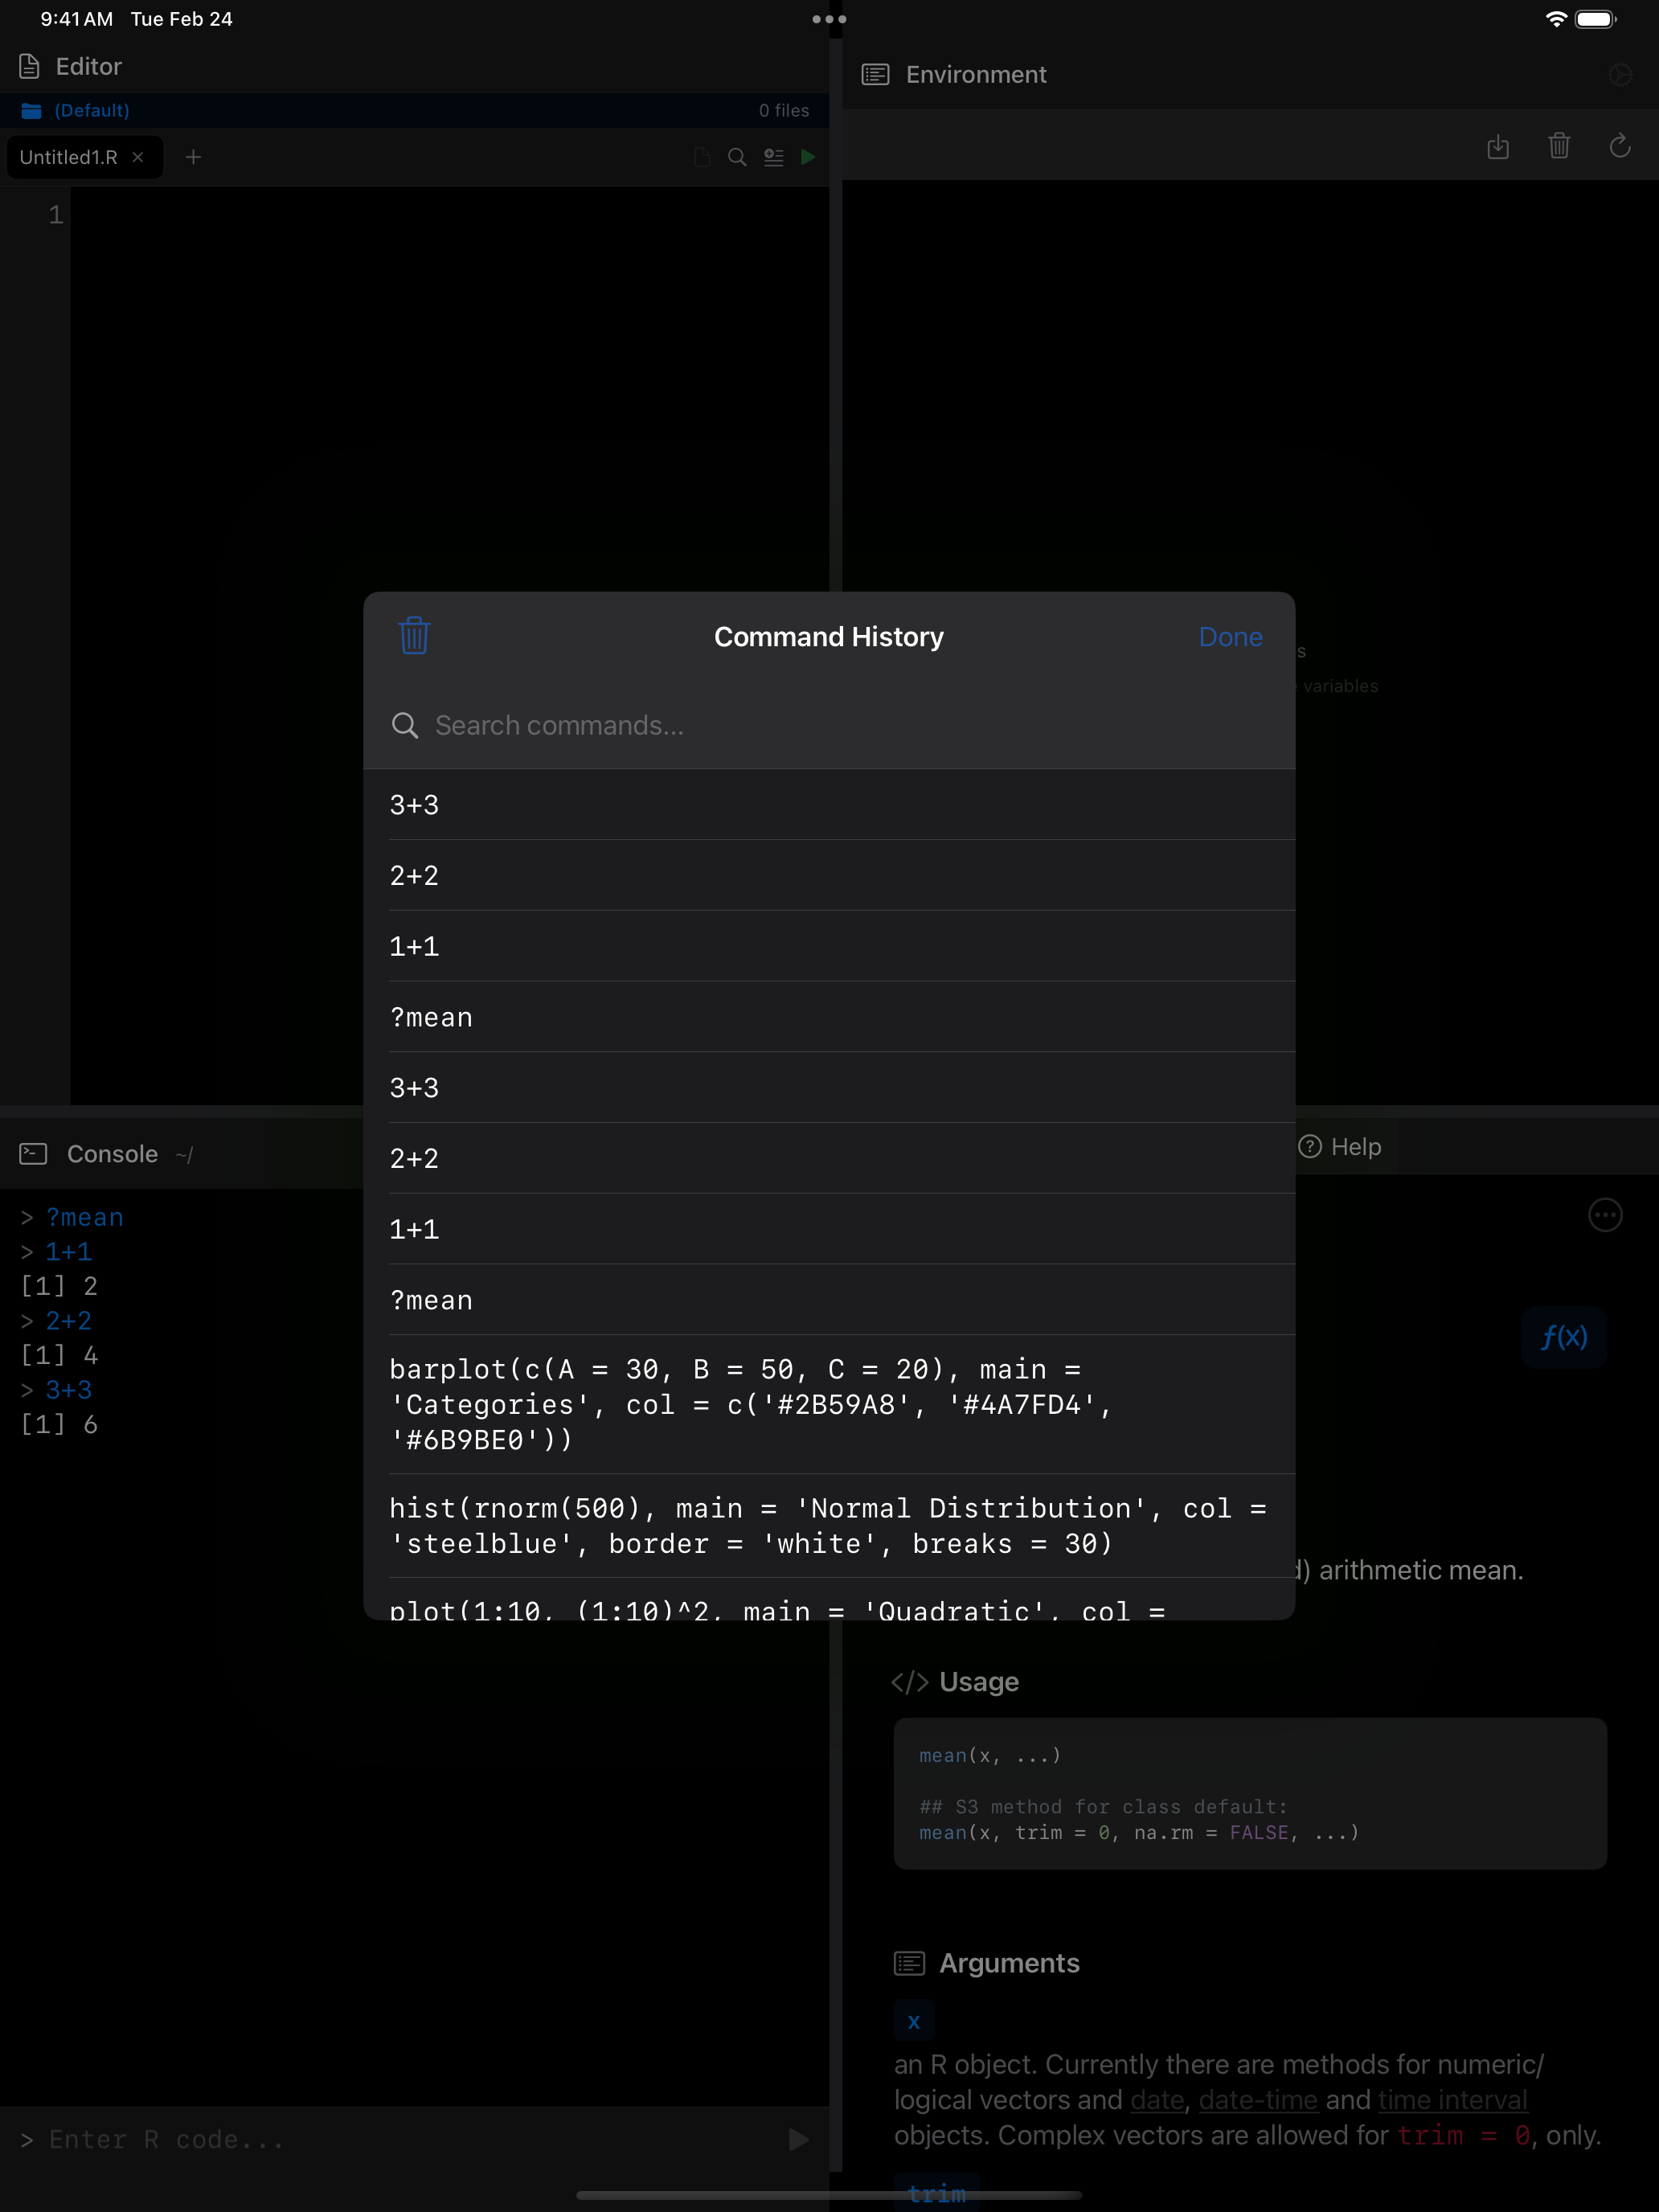Refresh the Environment panel
1659x2212 pixels.
1620,147
